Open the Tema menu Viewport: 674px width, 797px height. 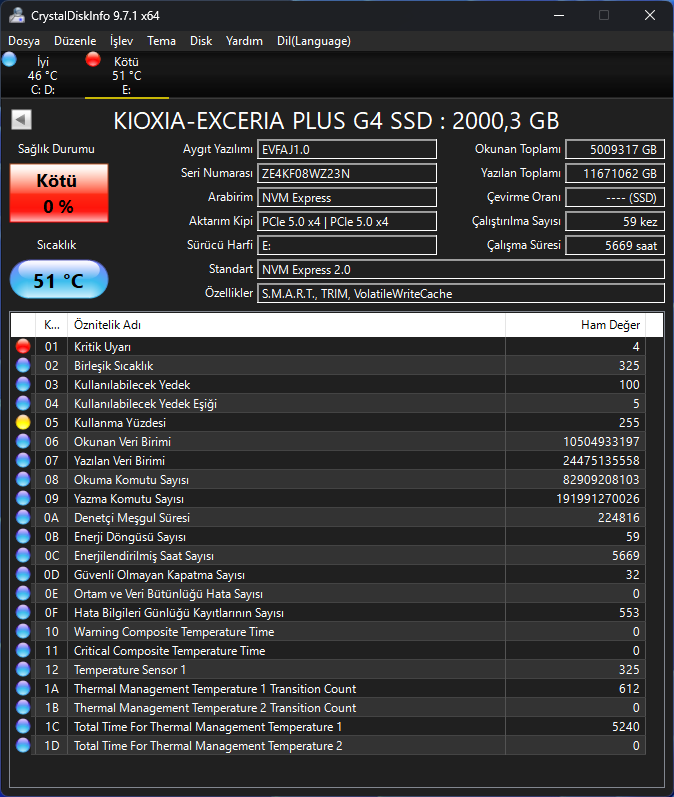162,41
